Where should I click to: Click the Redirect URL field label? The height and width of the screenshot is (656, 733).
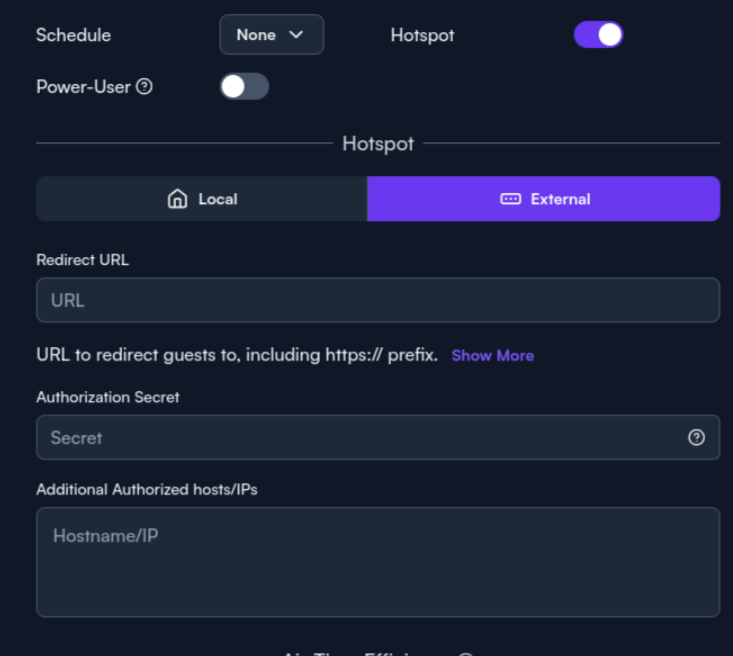(82, 260)
